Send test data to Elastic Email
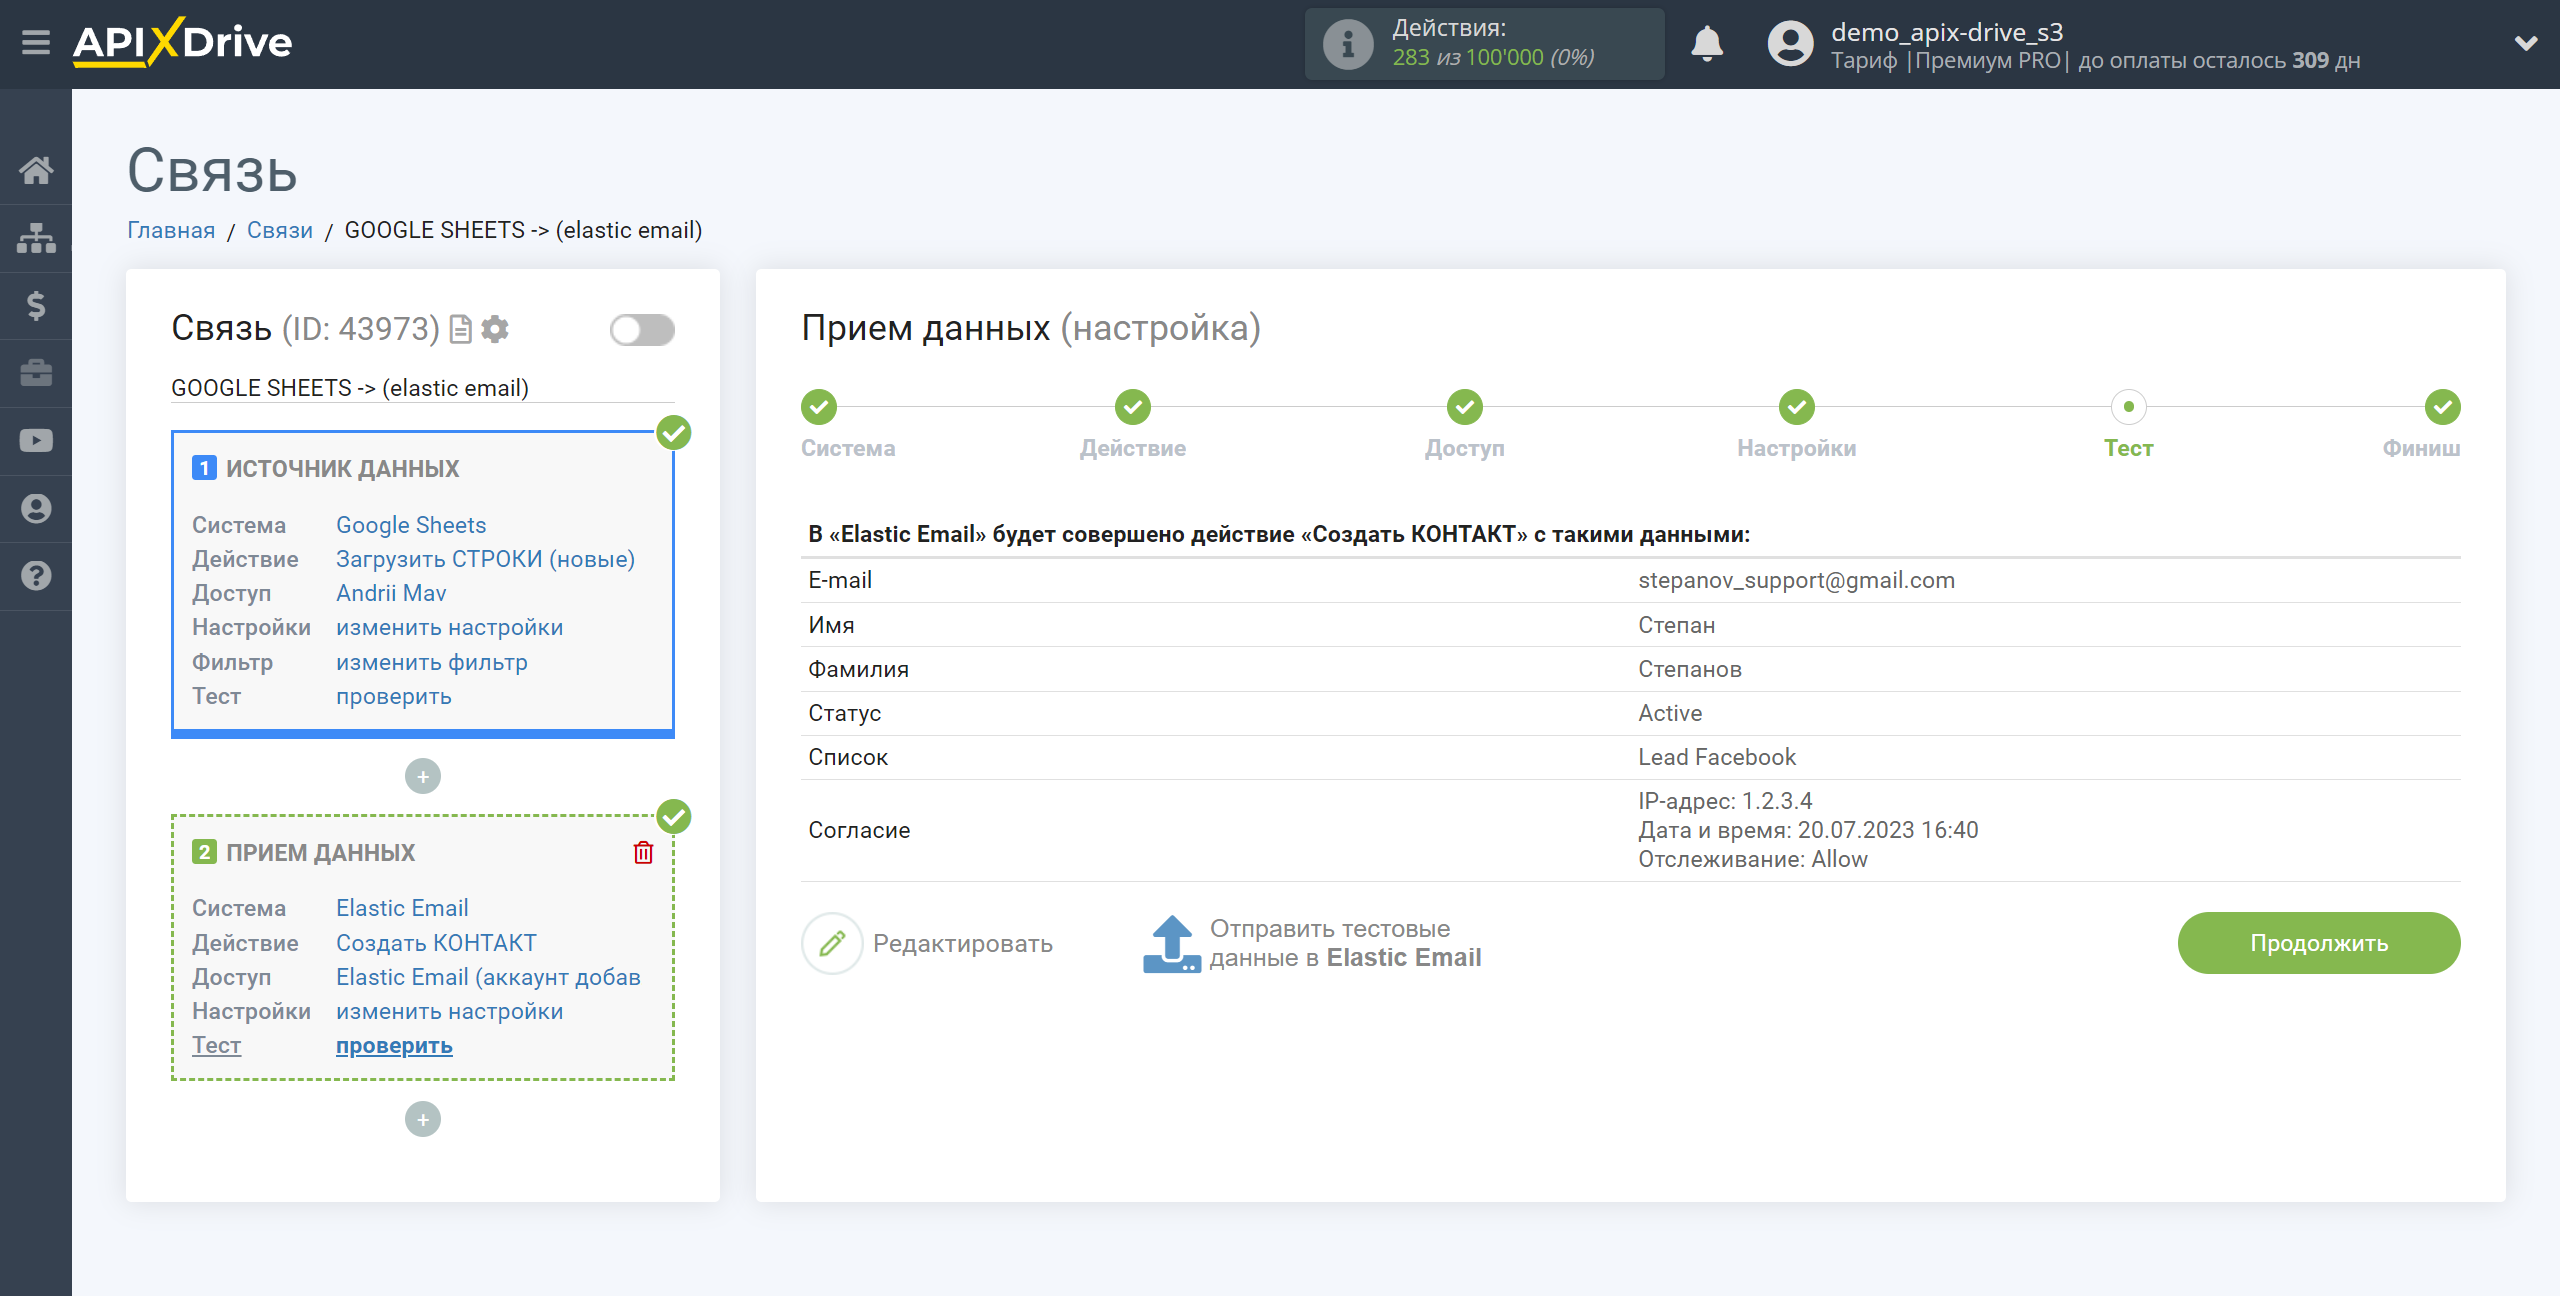The image size is (2560, 1296). point(1345,943)
